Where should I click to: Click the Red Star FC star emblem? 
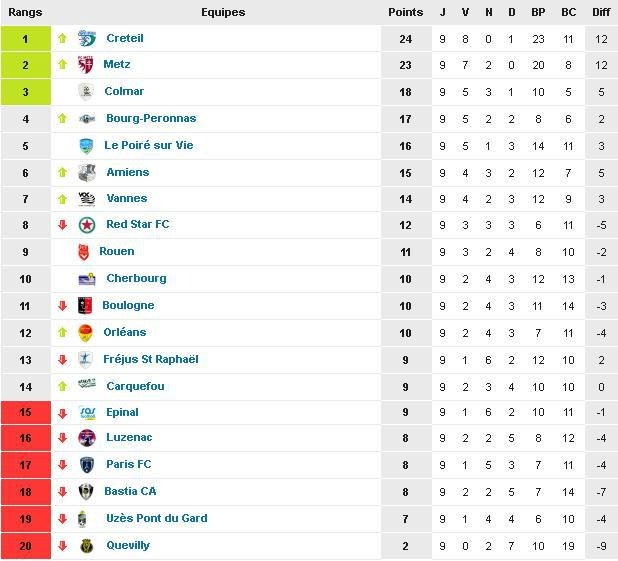pos(87,225)
